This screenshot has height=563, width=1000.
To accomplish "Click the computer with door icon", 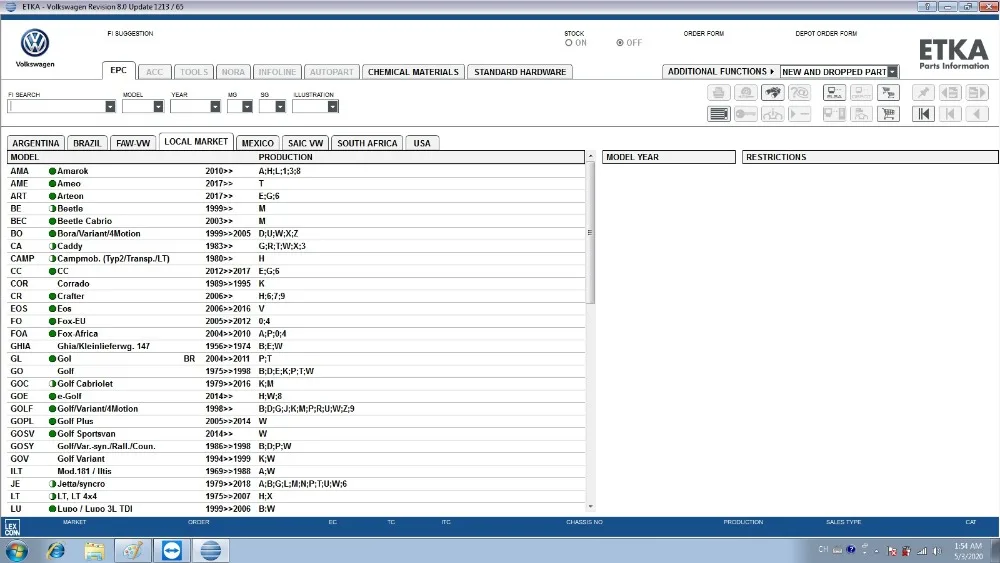I will tap(834, 114).
